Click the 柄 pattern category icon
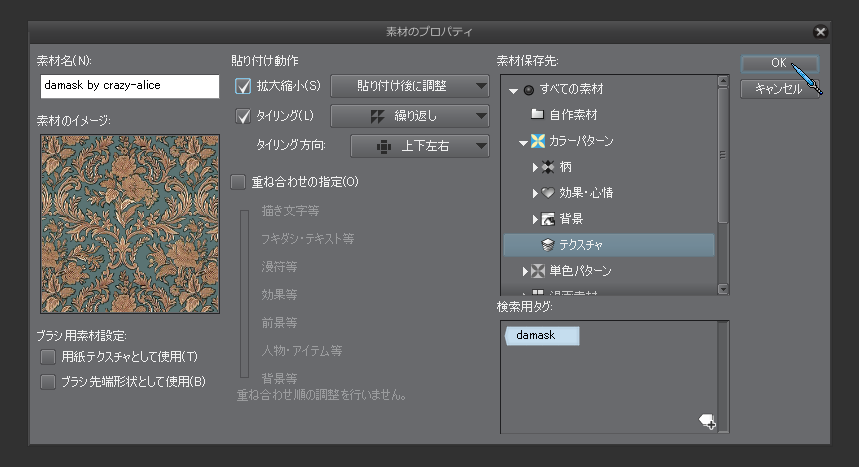Viewport: 859px width, 467px height. (x=548, y=167)
